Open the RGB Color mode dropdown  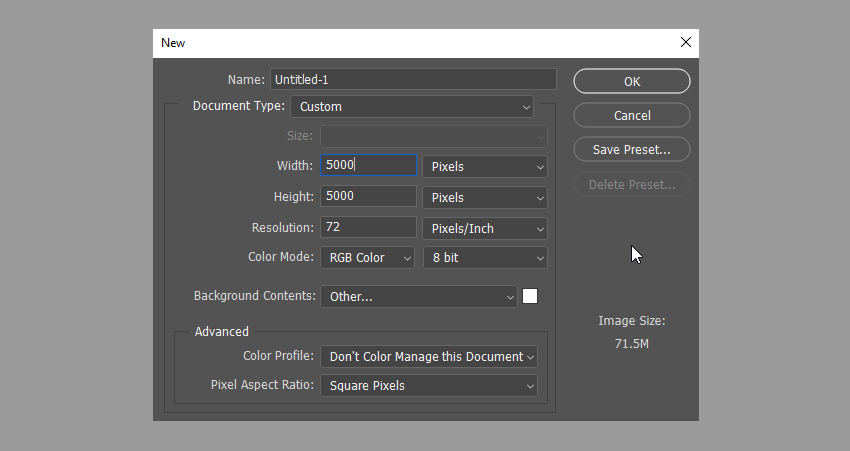[367, 258]
